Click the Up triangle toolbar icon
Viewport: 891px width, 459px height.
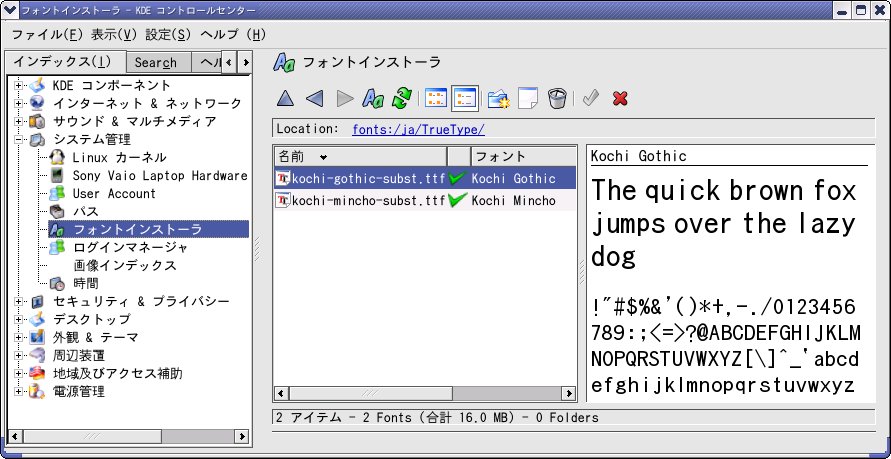tap(285, 99)
